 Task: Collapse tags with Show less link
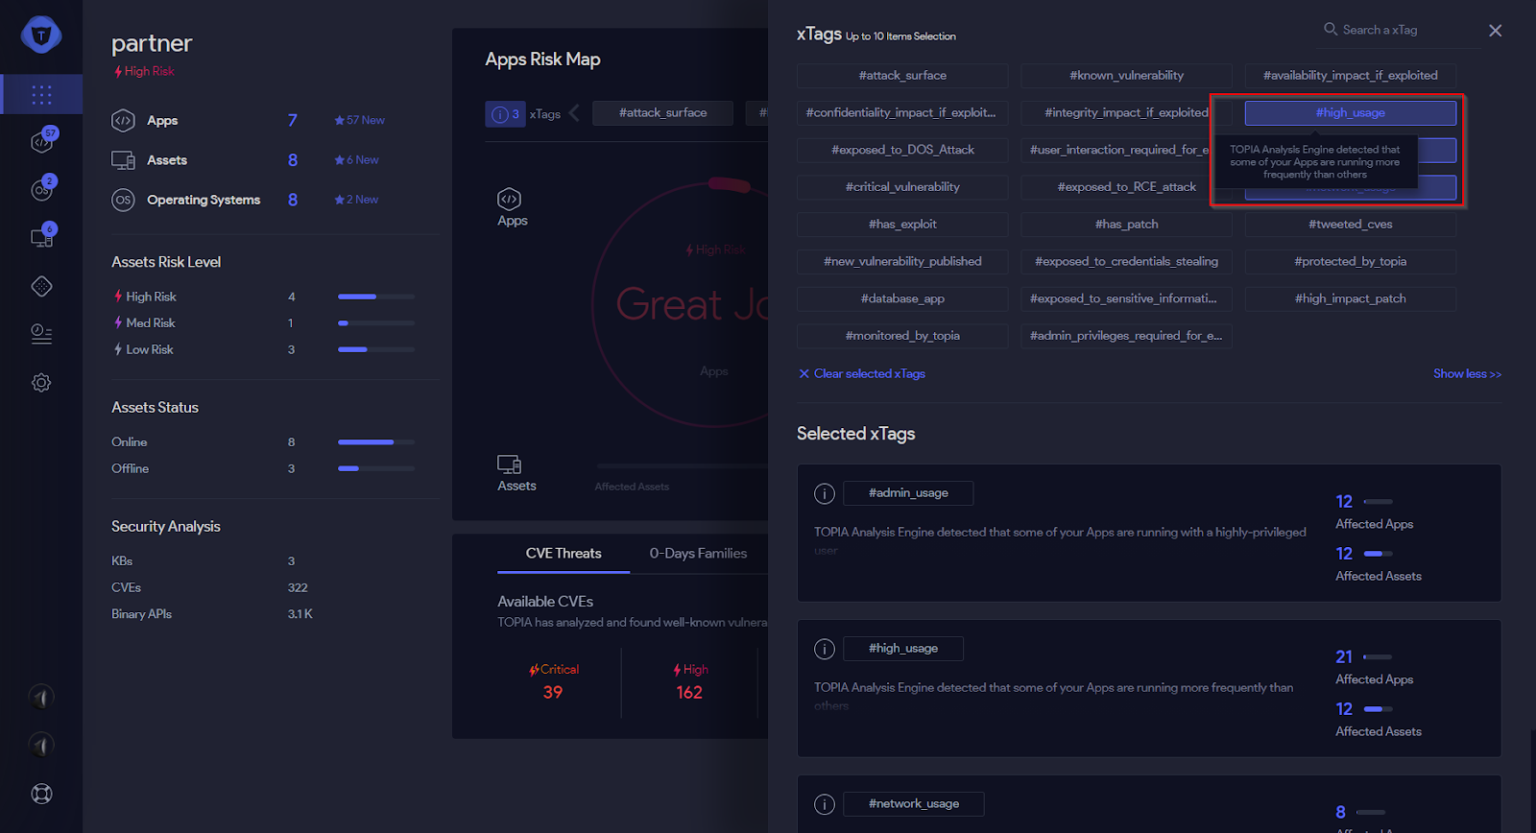[x=1467, y=374]
